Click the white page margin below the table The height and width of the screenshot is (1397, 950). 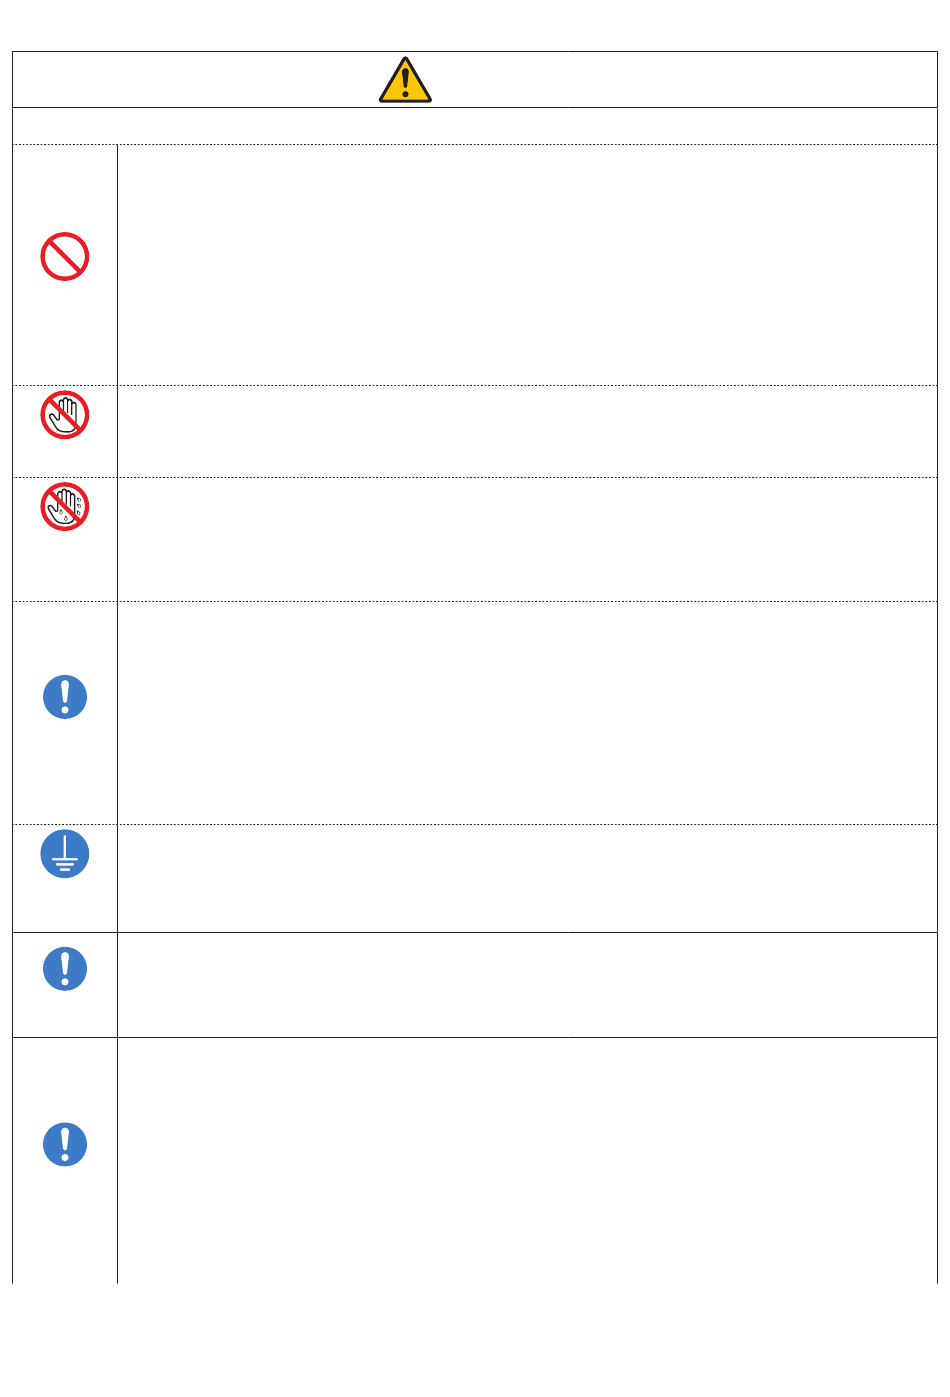pyautogui.click(x=475, y=1340)
